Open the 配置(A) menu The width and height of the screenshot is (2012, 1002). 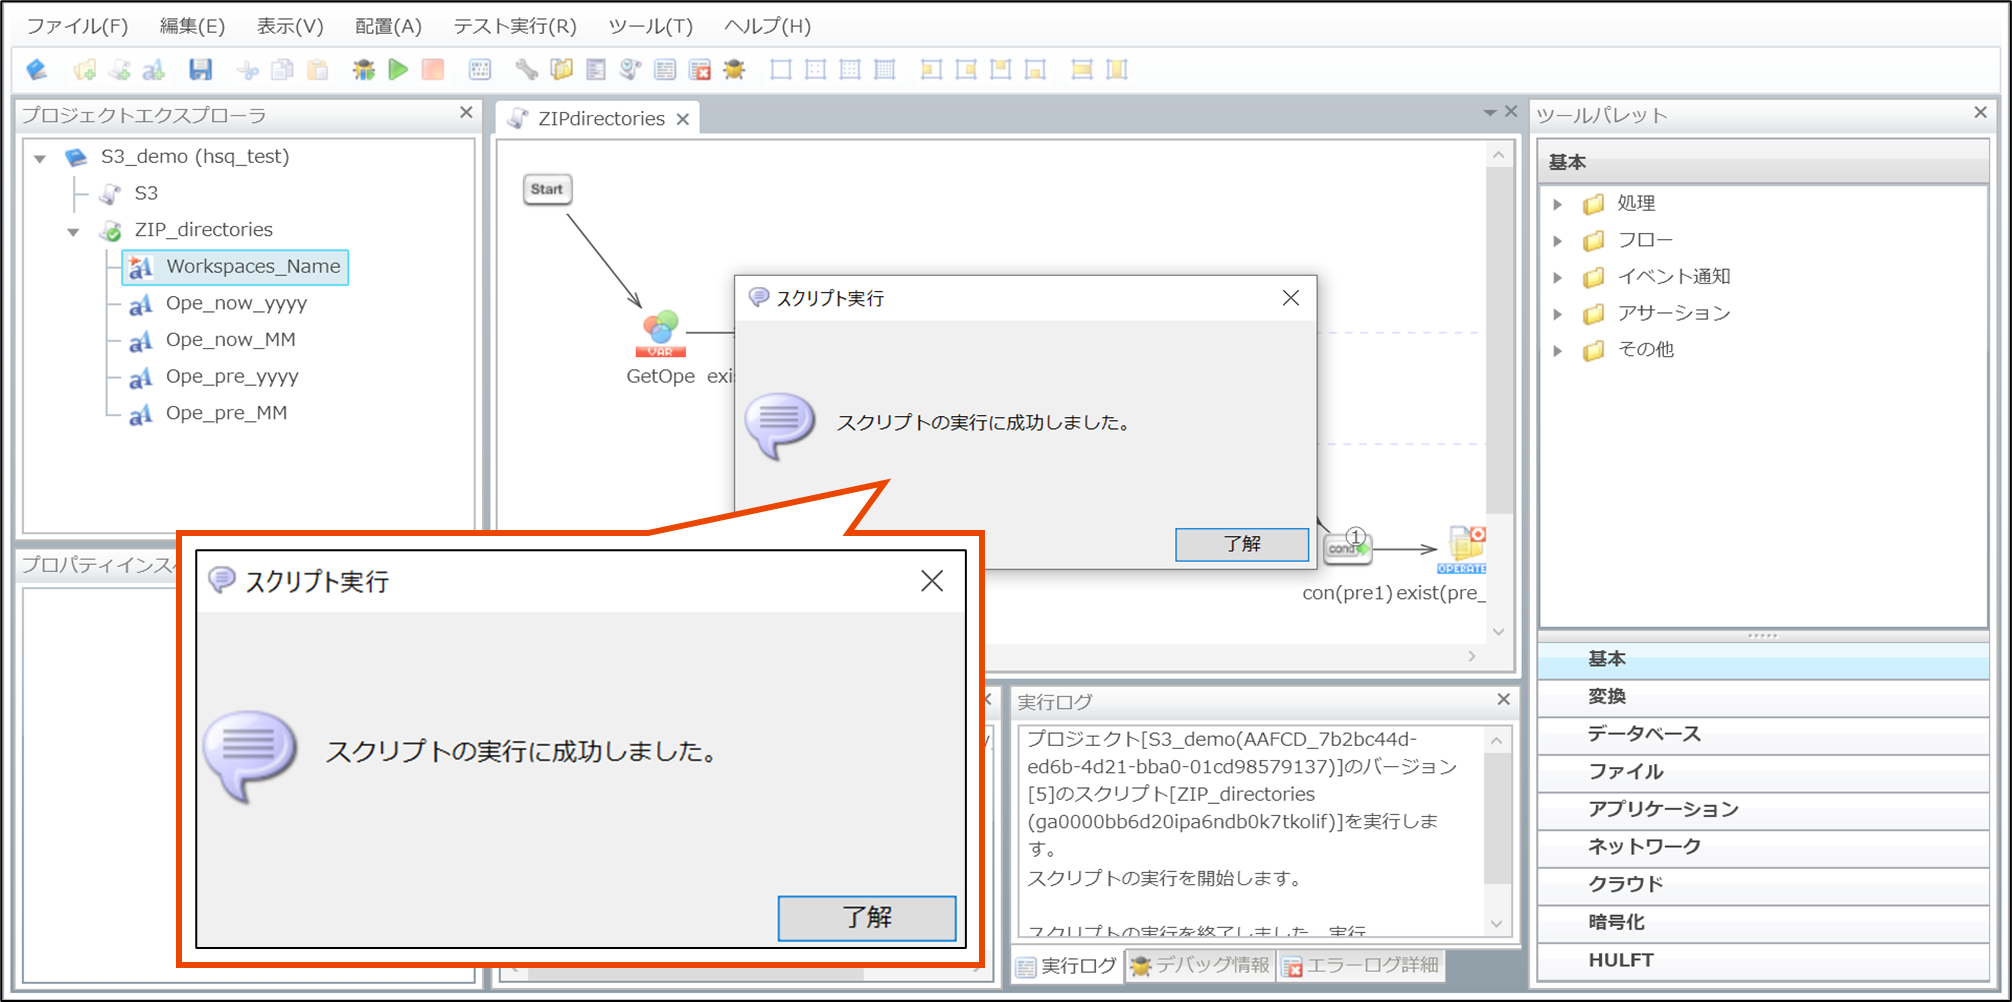(388, 26)
